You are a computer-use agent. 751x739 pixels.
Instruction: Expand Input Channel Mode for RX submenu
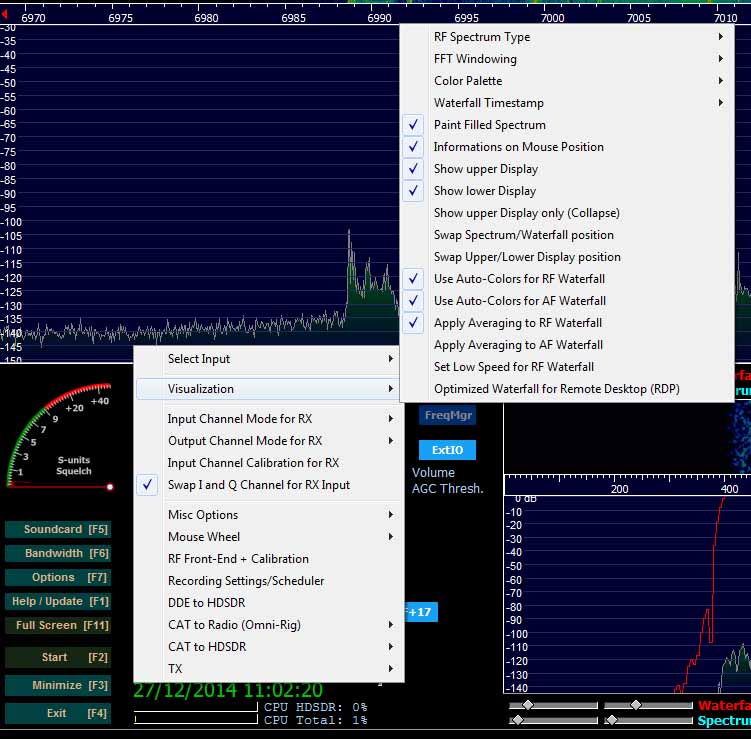click(269, 419)
